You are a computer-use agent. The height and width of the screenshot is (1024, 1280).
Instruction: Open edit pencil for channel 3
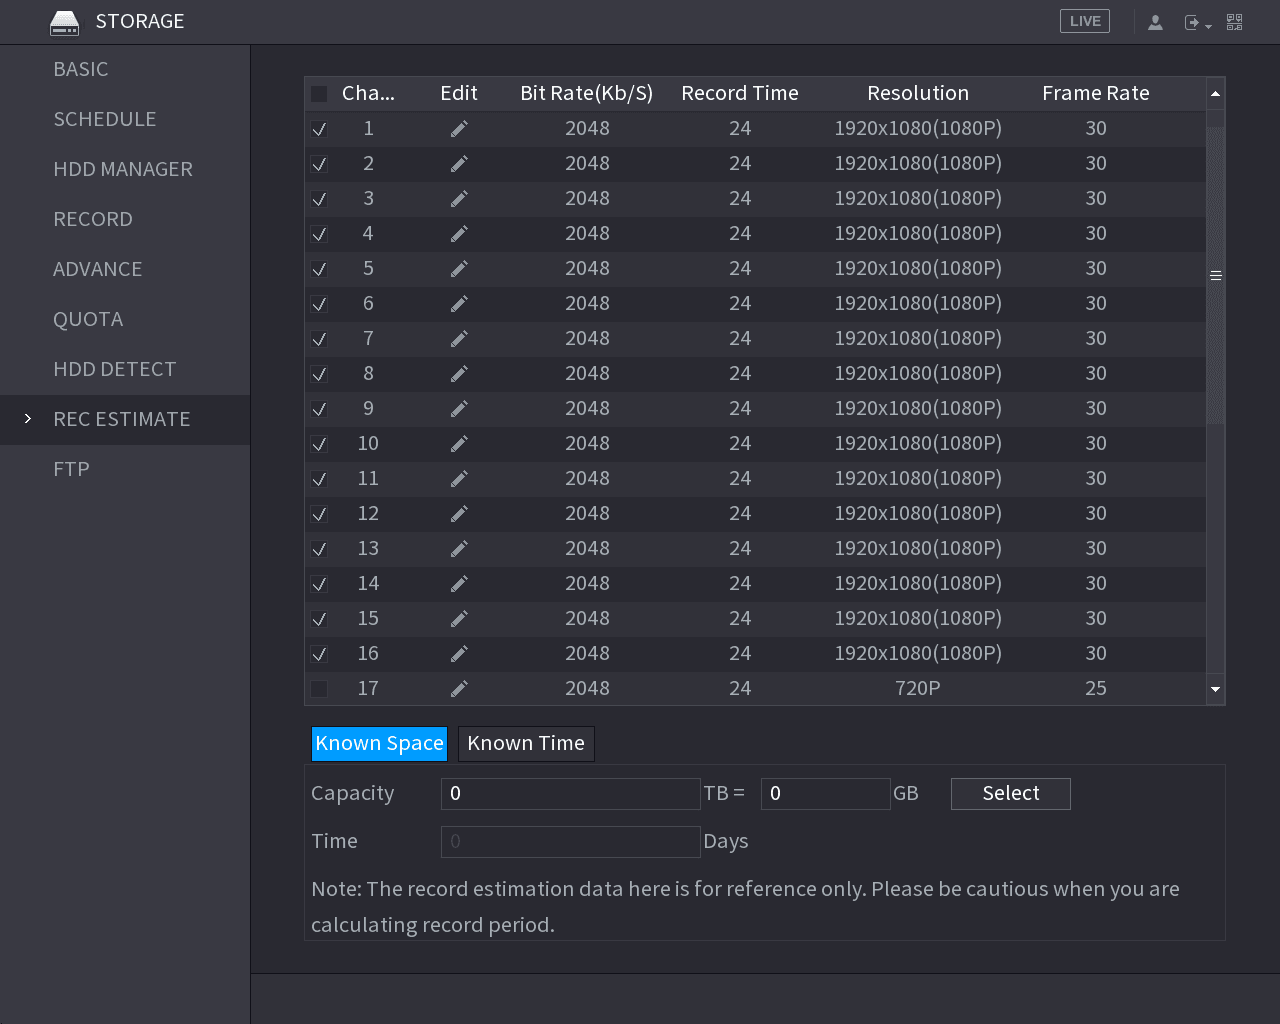point(459,199)
